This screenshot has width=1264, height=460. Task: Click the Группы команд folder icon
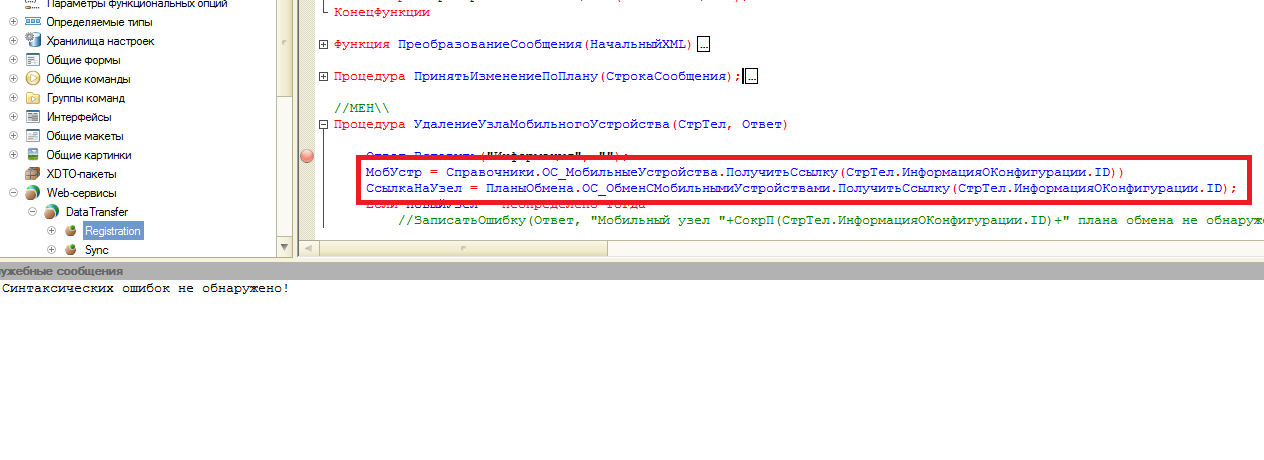(33, 98)
